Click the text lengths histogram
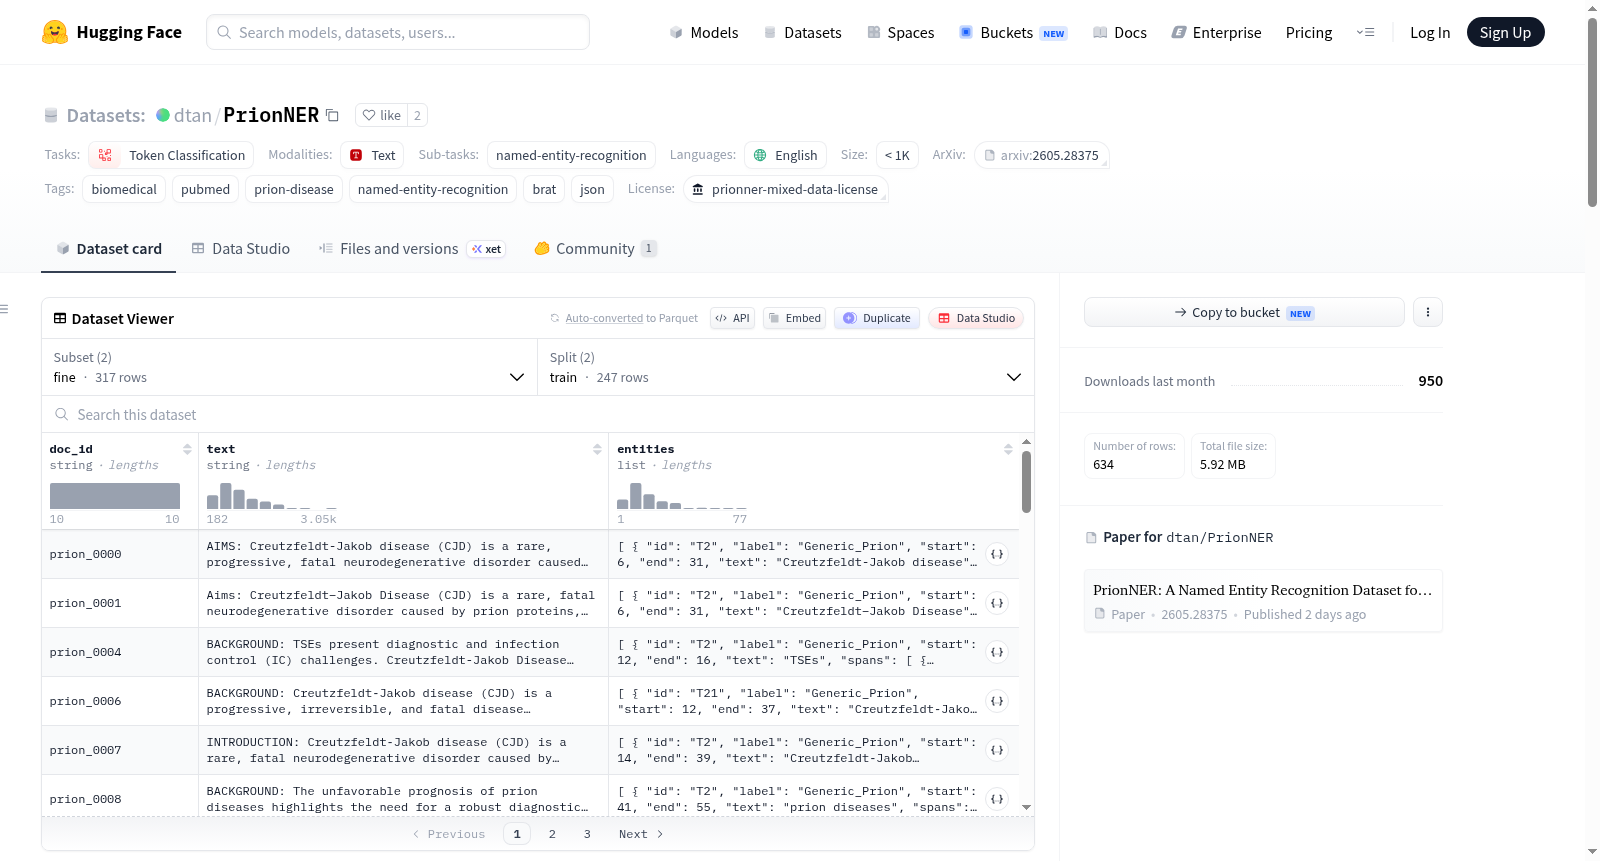Image resolution: width=1600 pixels, height=861 pixels. pos(272,496)
